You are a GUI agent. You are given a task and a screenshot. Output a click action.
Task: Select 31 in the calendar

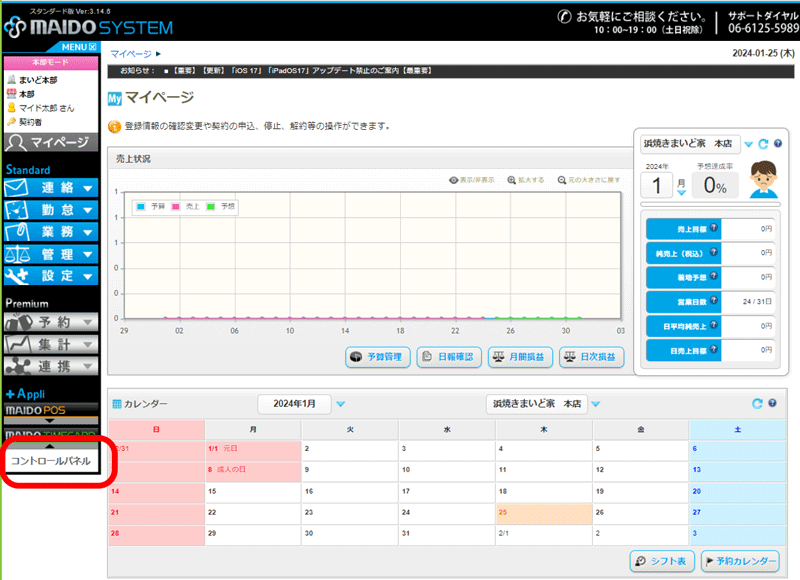click(447, 536)
